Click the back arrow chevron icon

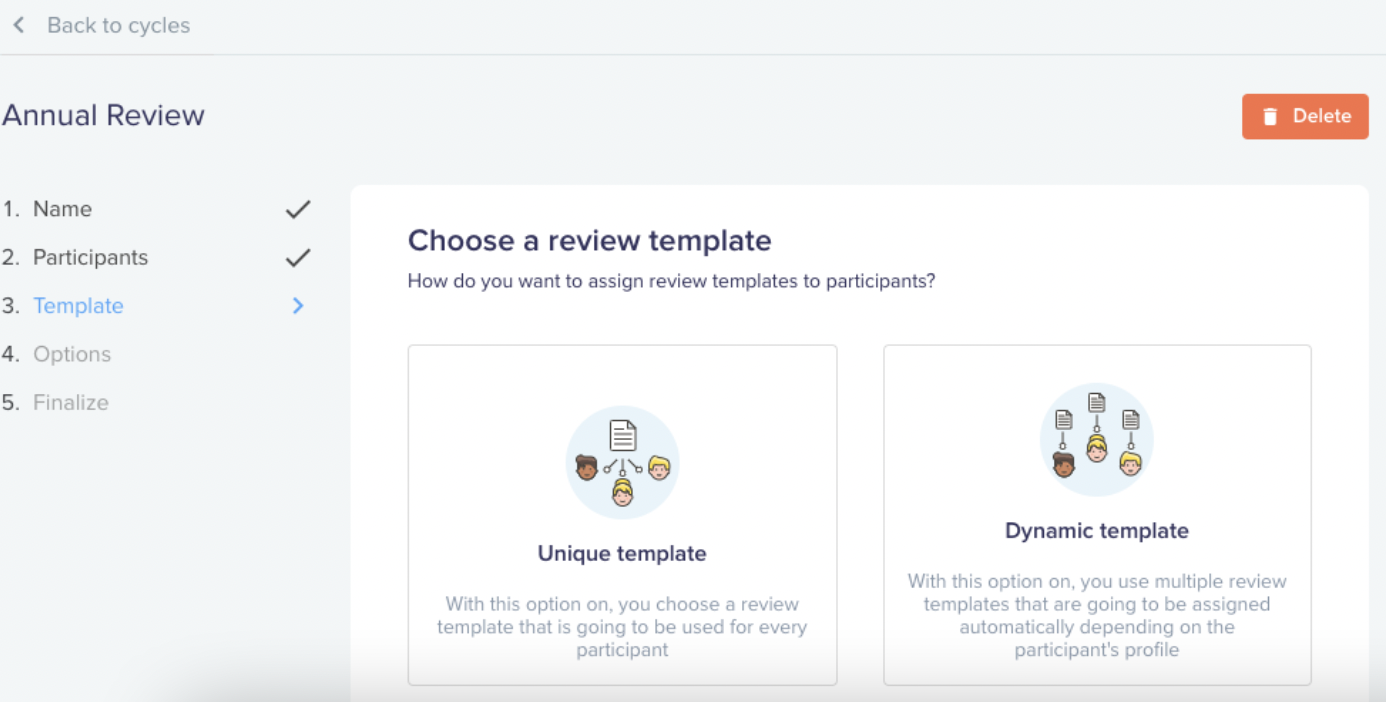[18, 25]
